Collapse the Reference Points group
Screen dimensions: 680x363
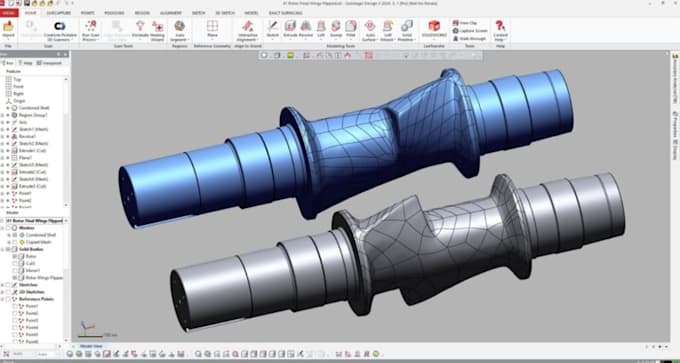pyautogui.click(x=3, y=299)
